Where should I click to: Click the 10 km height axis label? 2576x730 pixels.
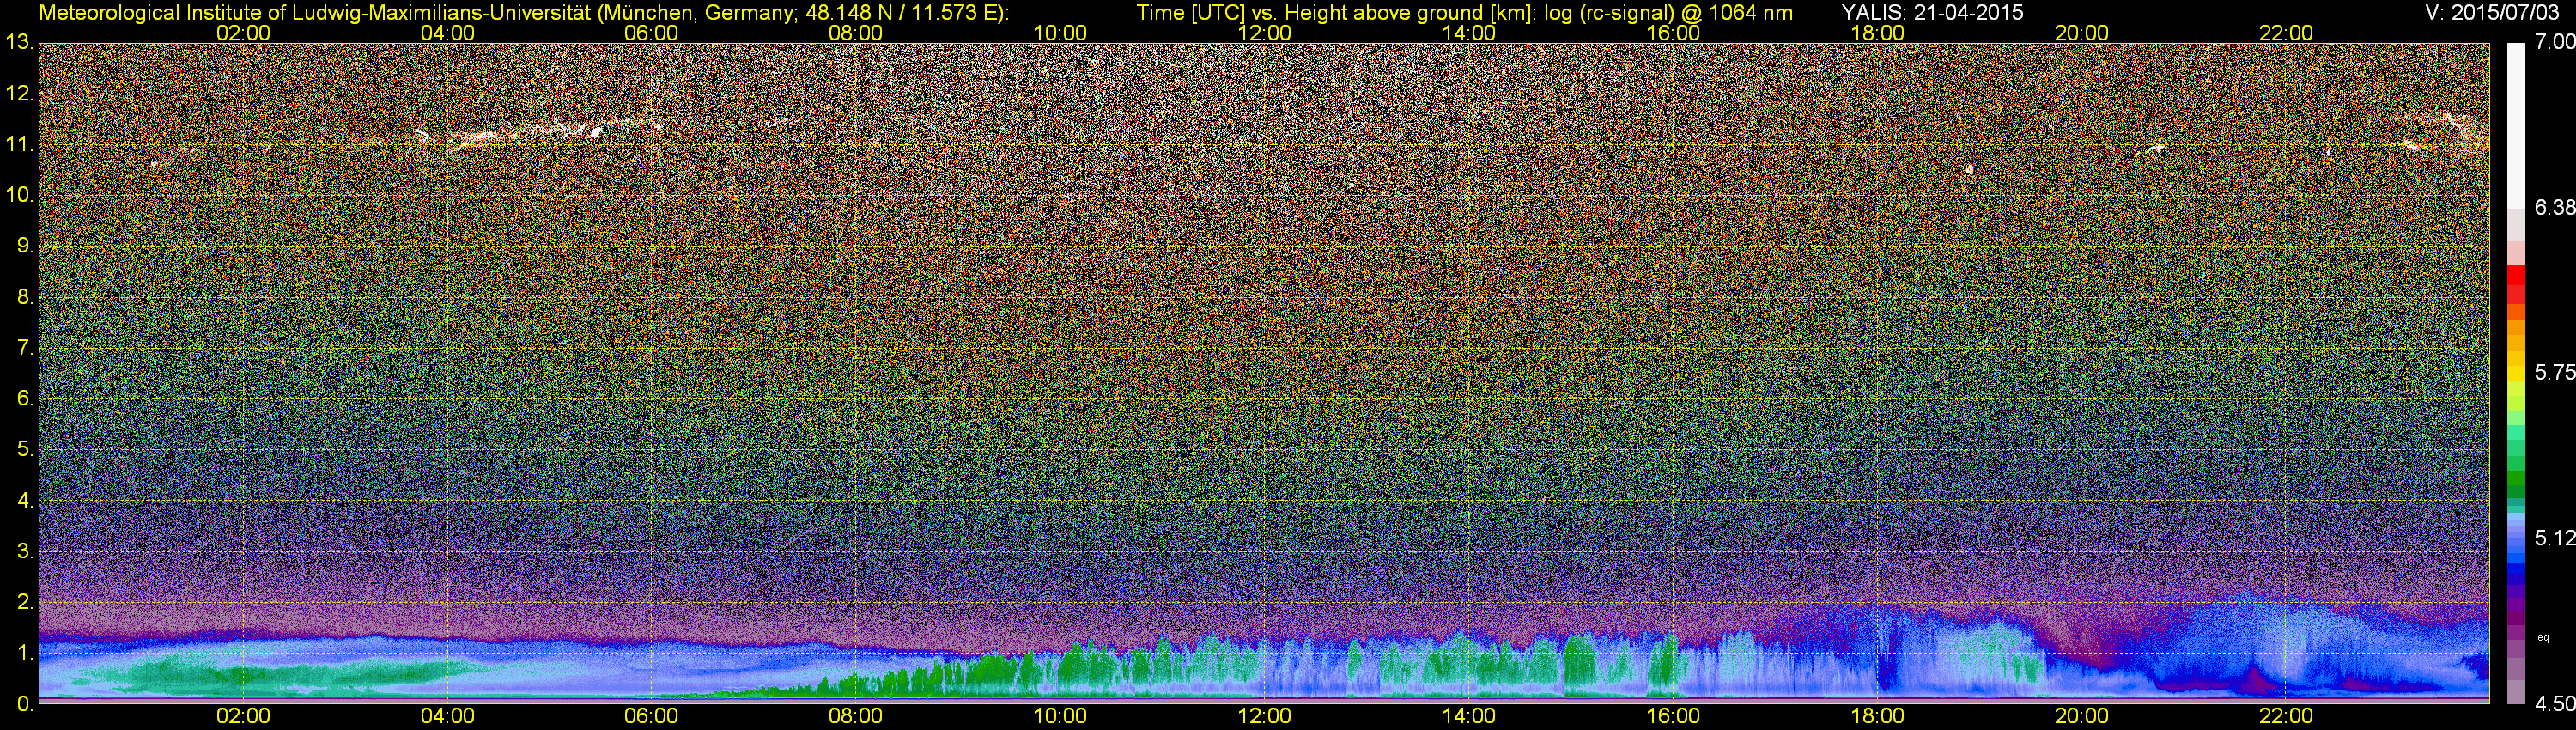tap(18, 195)
